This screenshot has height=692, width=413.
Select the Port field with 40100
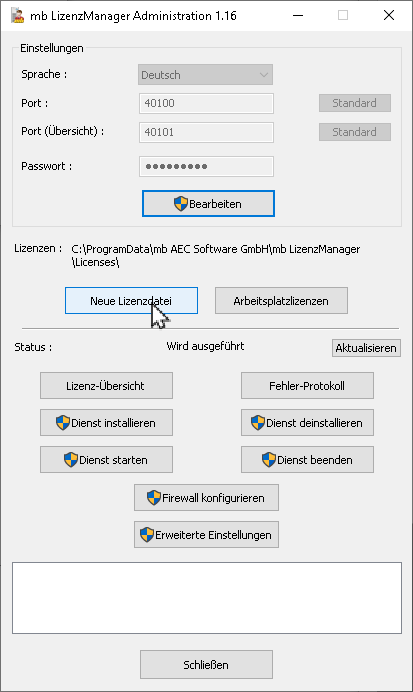[206, 103]
